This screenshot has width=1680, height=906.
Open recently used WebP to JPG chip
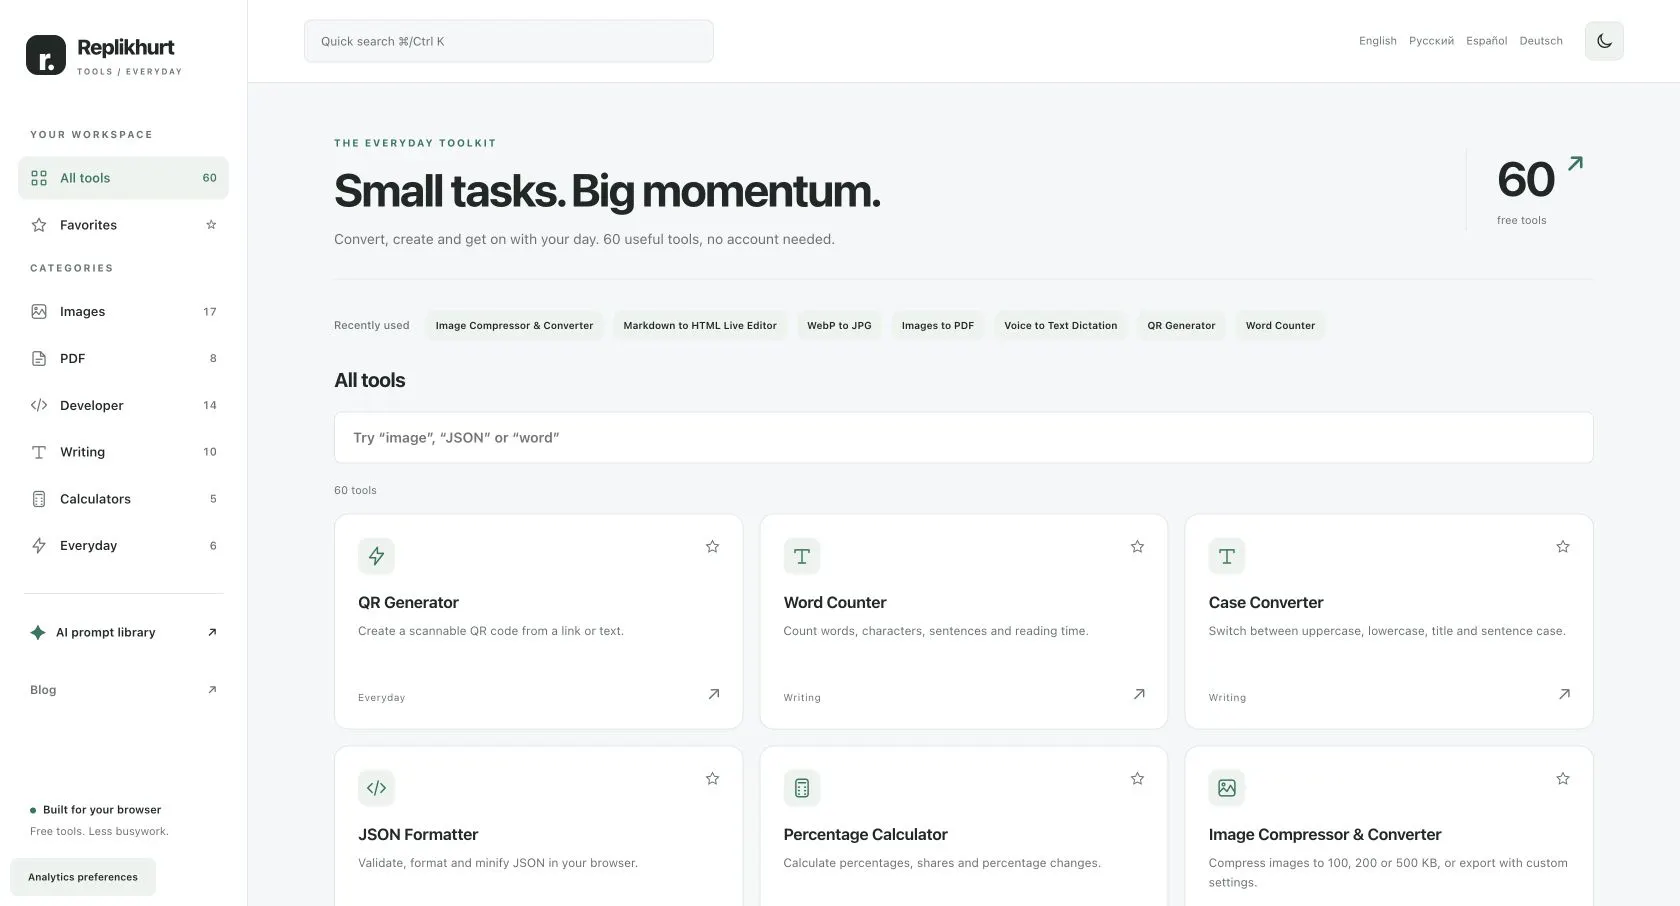click(839, 326)
